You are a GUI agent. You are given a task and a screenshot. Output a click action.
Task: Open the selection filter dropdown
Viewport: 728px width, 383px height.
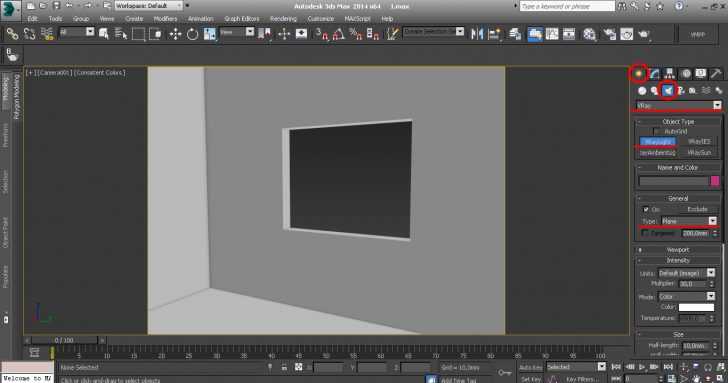[77, 32]
